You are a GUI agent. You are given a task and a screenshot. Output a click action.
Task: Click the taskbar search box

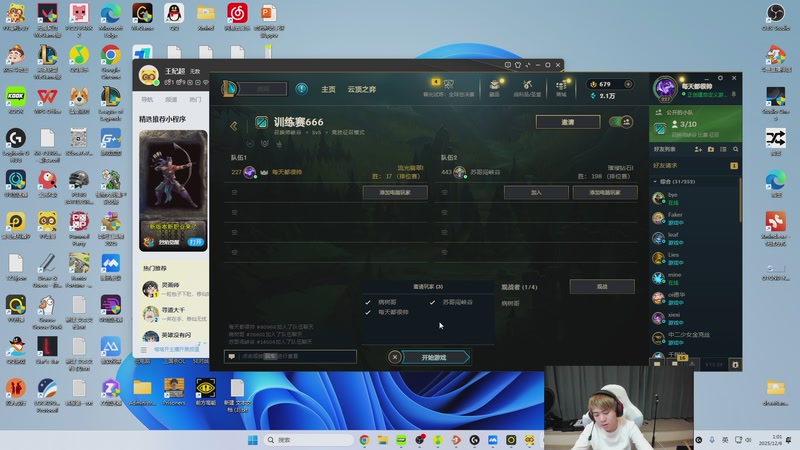(309, 440)
